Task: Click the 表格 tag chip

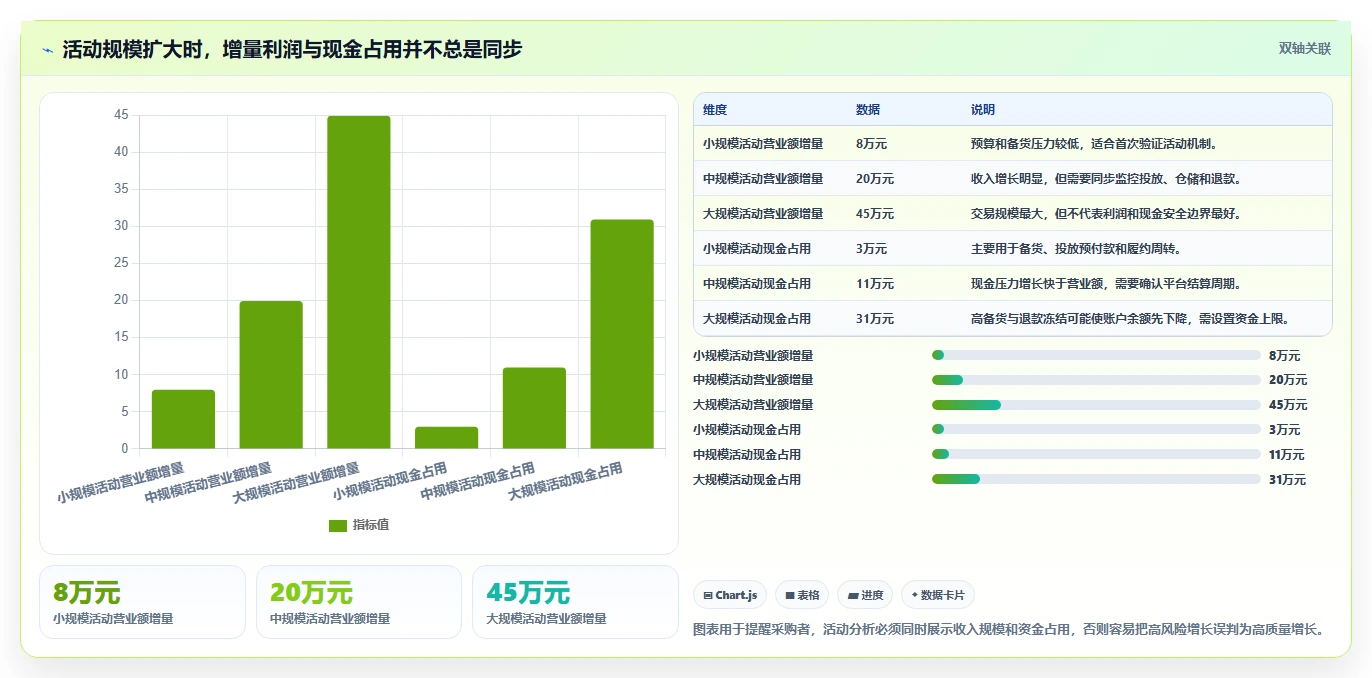Action: 802,595
